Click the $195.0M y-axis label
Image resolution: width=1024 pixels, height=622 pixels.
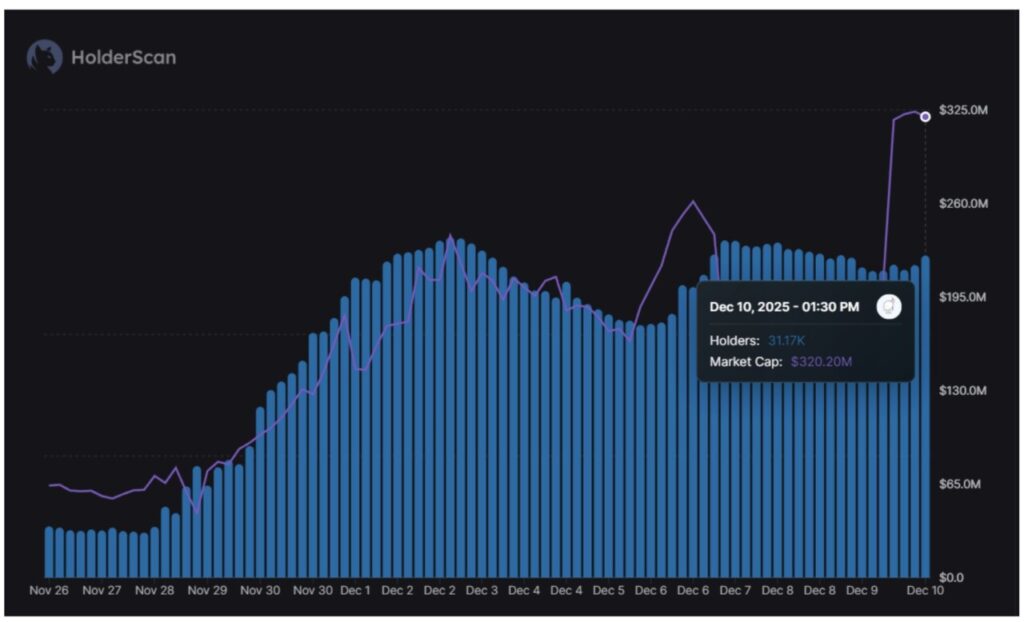tap(963, 297)
